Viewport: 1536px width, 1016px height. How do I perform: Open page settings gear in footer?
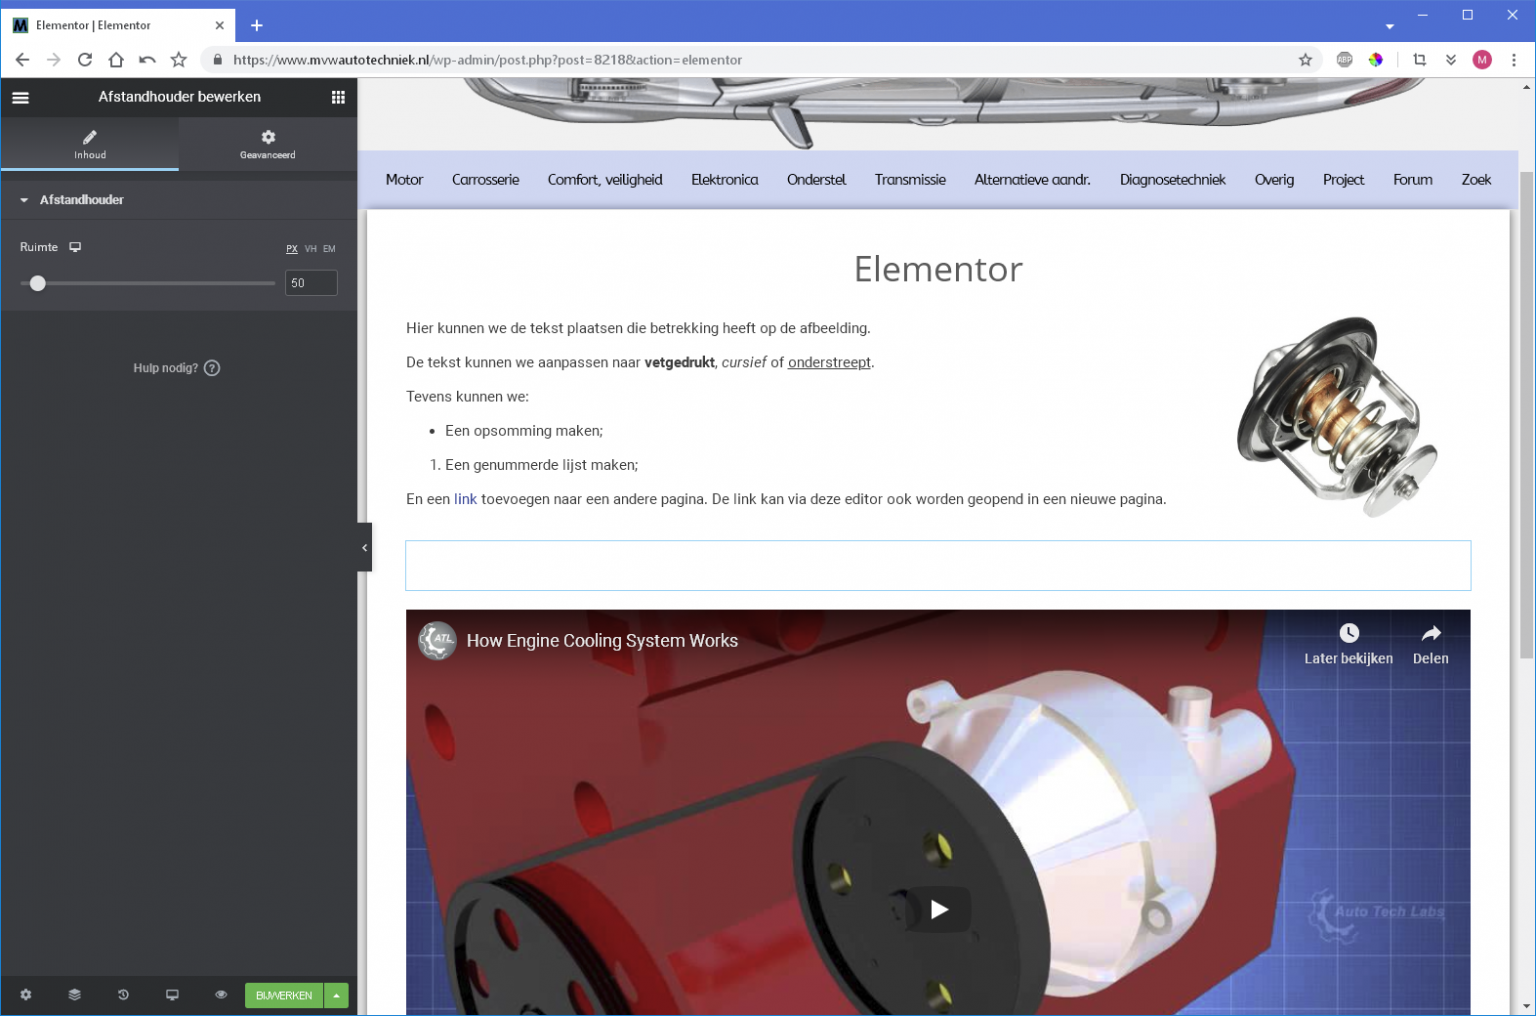26,995
